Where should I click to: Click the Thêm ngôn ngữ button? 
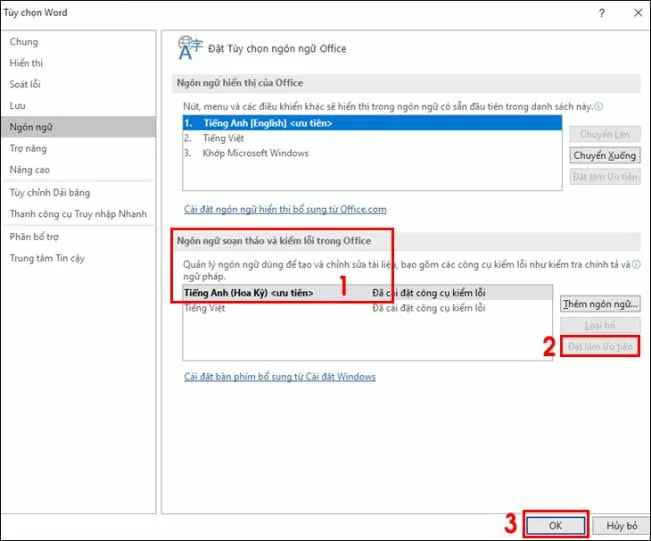(x=599, y=303)
